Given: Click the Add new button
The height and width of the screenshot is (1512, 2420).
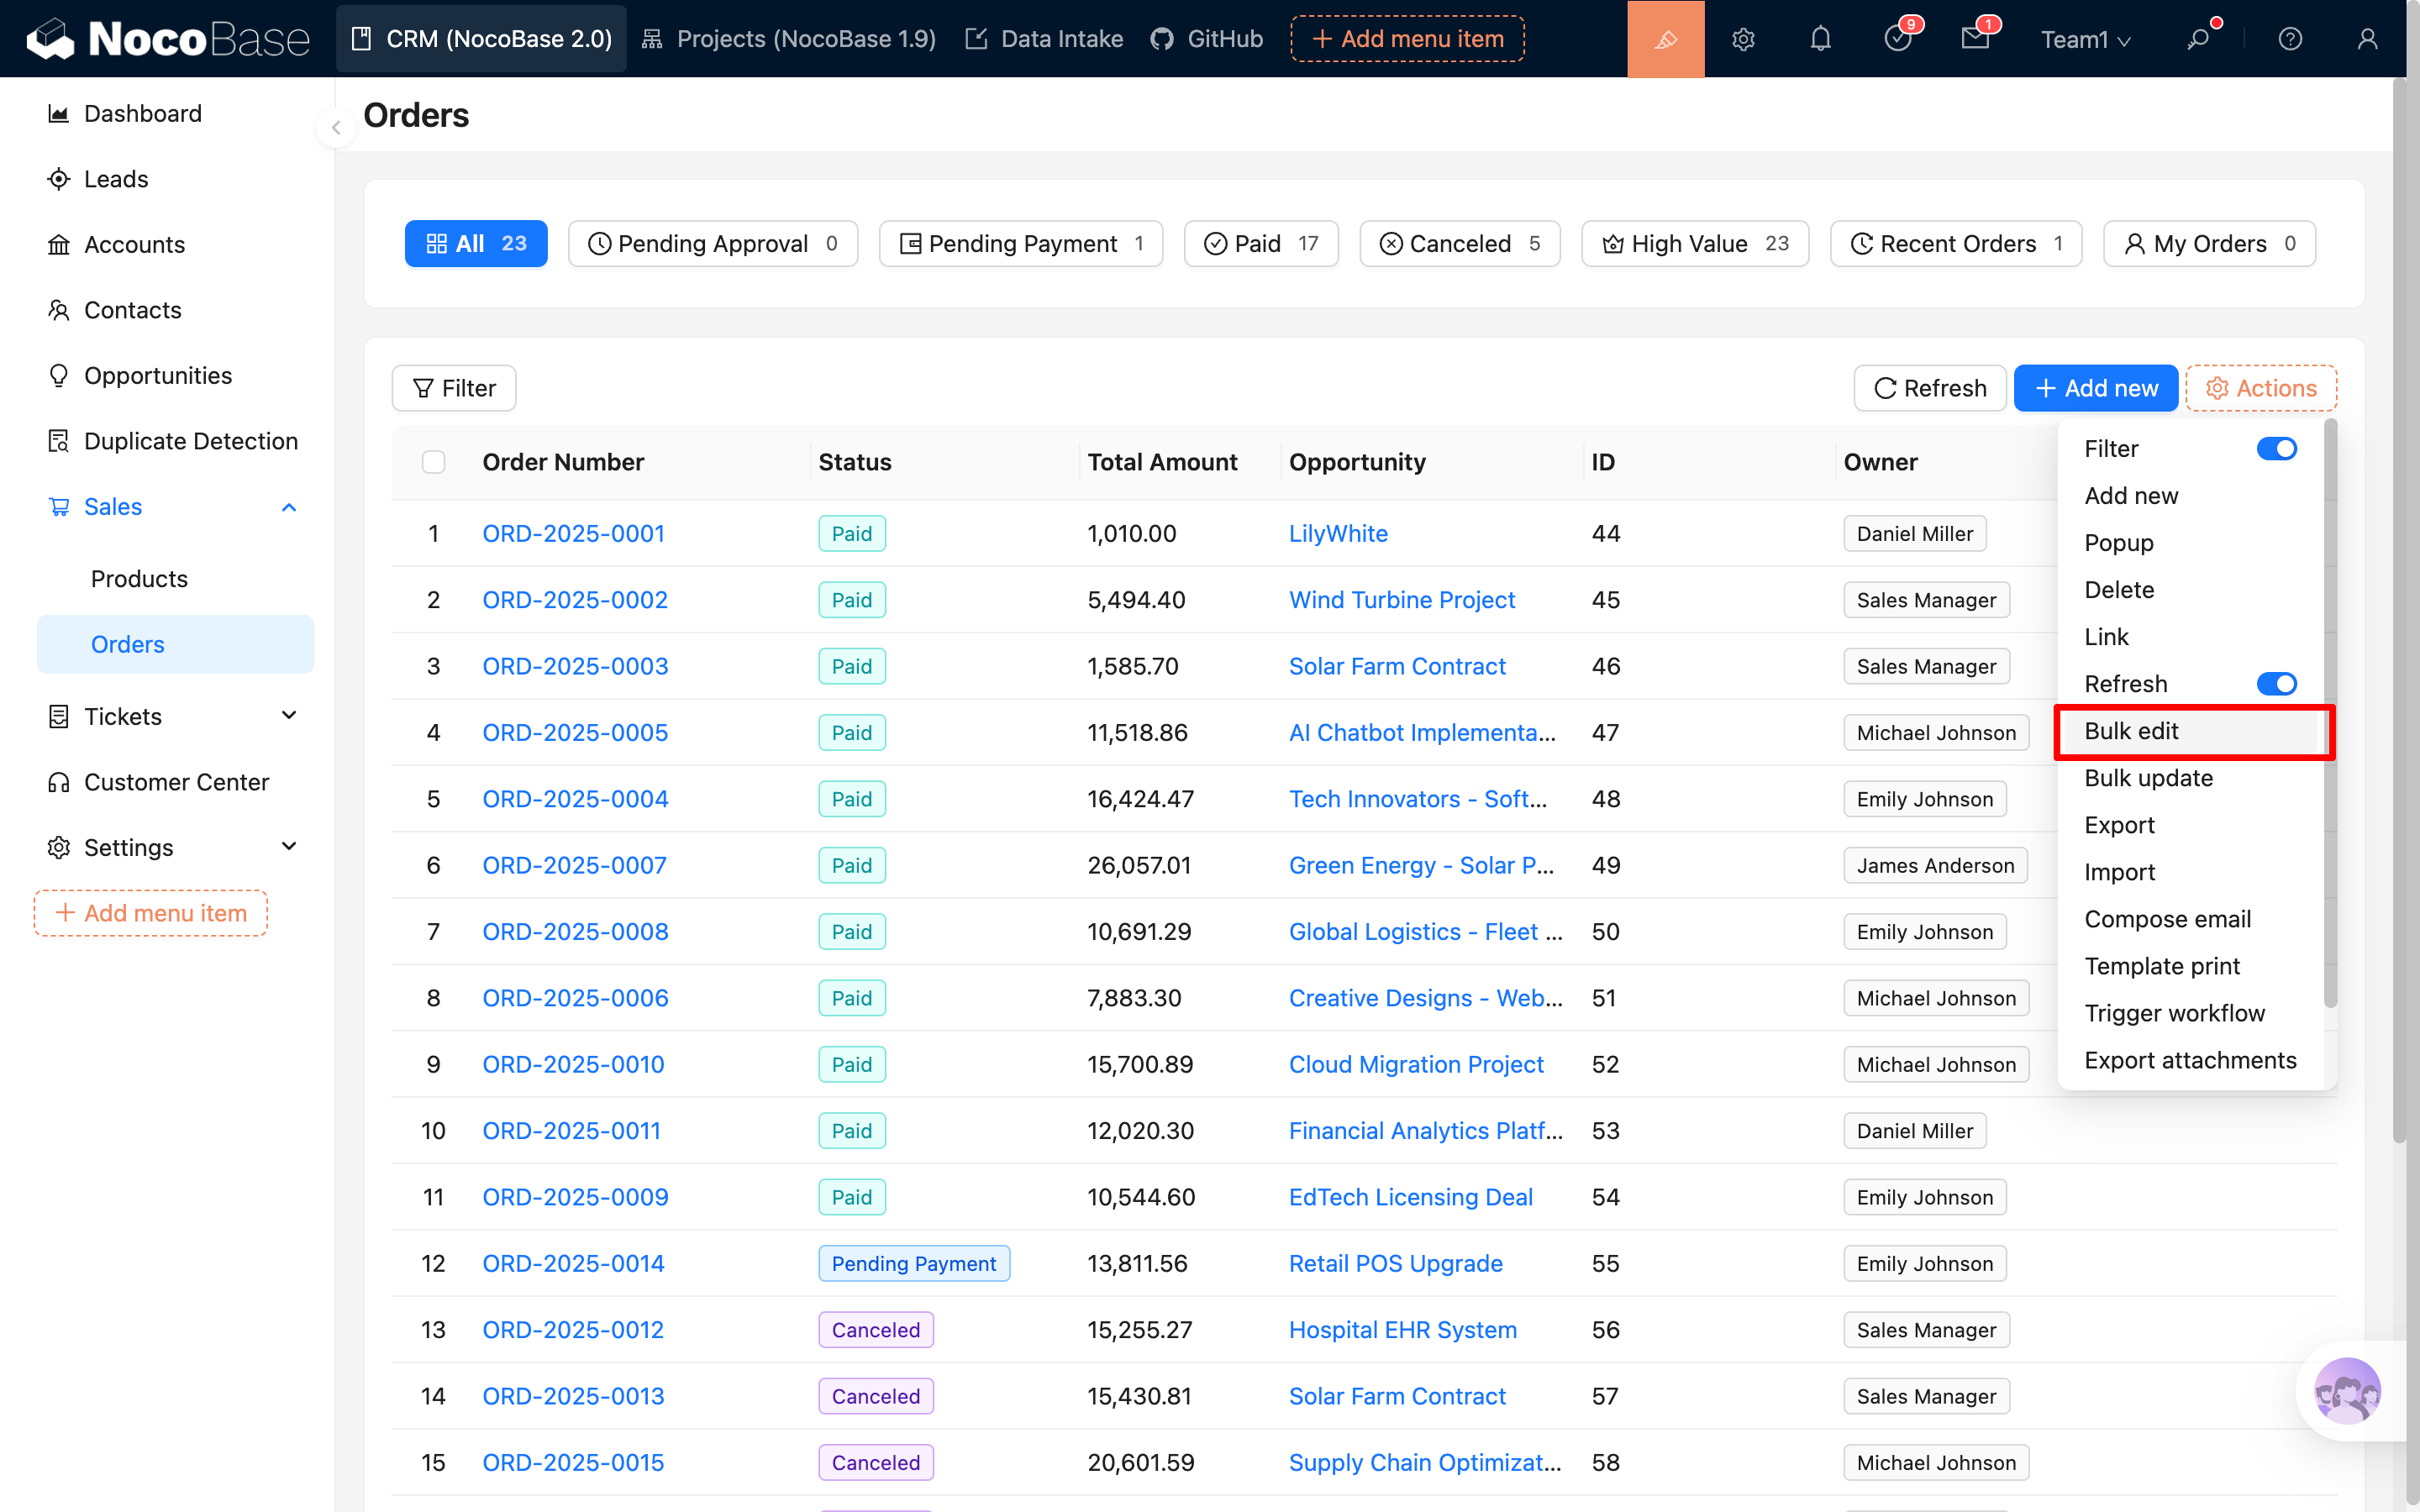Looking at the screenshot, I should tap(2095, 388).
